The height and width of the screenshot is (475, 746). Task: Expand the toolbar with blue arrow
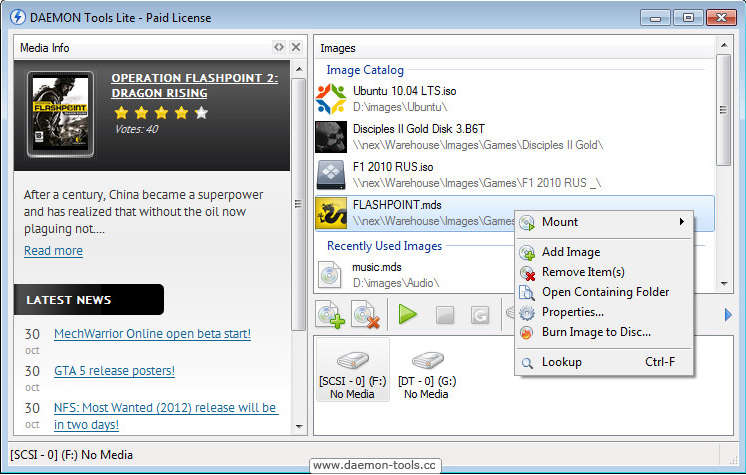(x=728, y=315)
